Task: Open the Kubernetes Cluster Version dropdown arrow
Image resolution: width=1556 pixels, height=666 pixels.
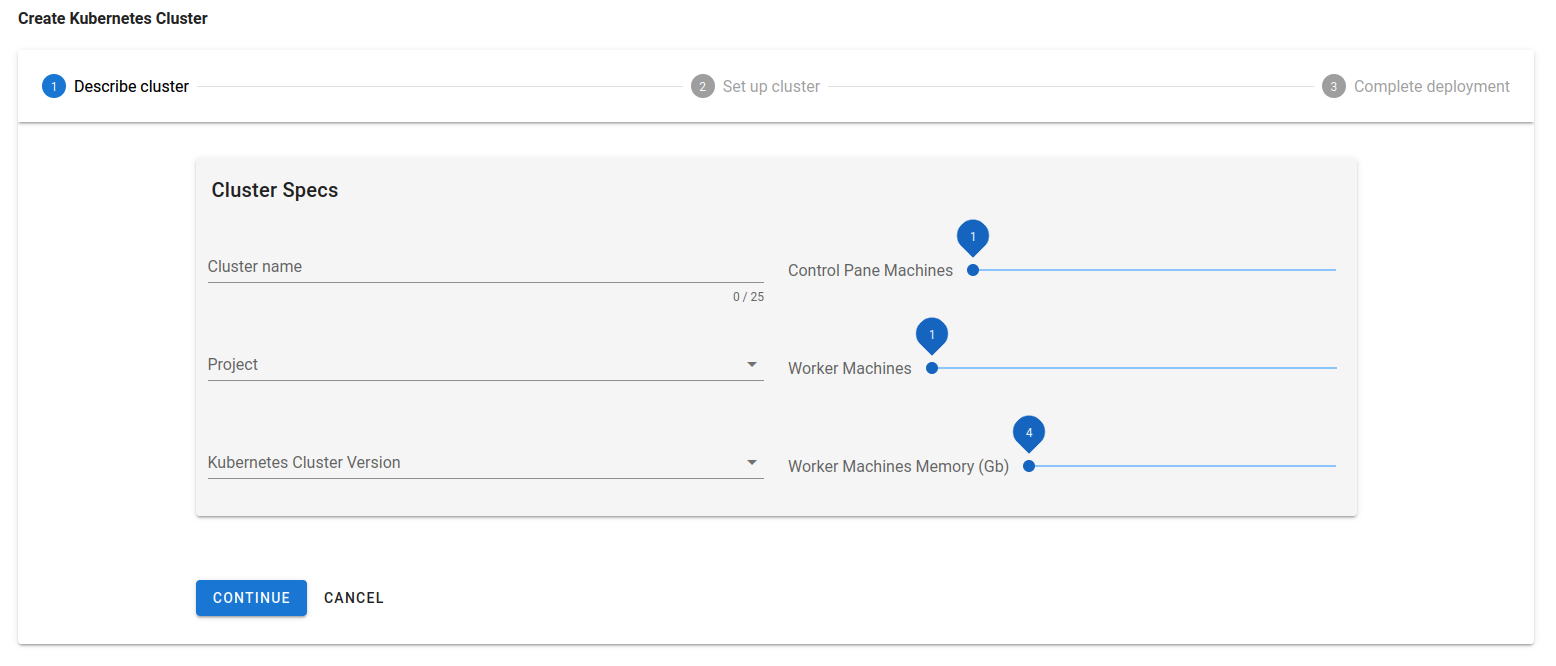Action: [752, 462]
